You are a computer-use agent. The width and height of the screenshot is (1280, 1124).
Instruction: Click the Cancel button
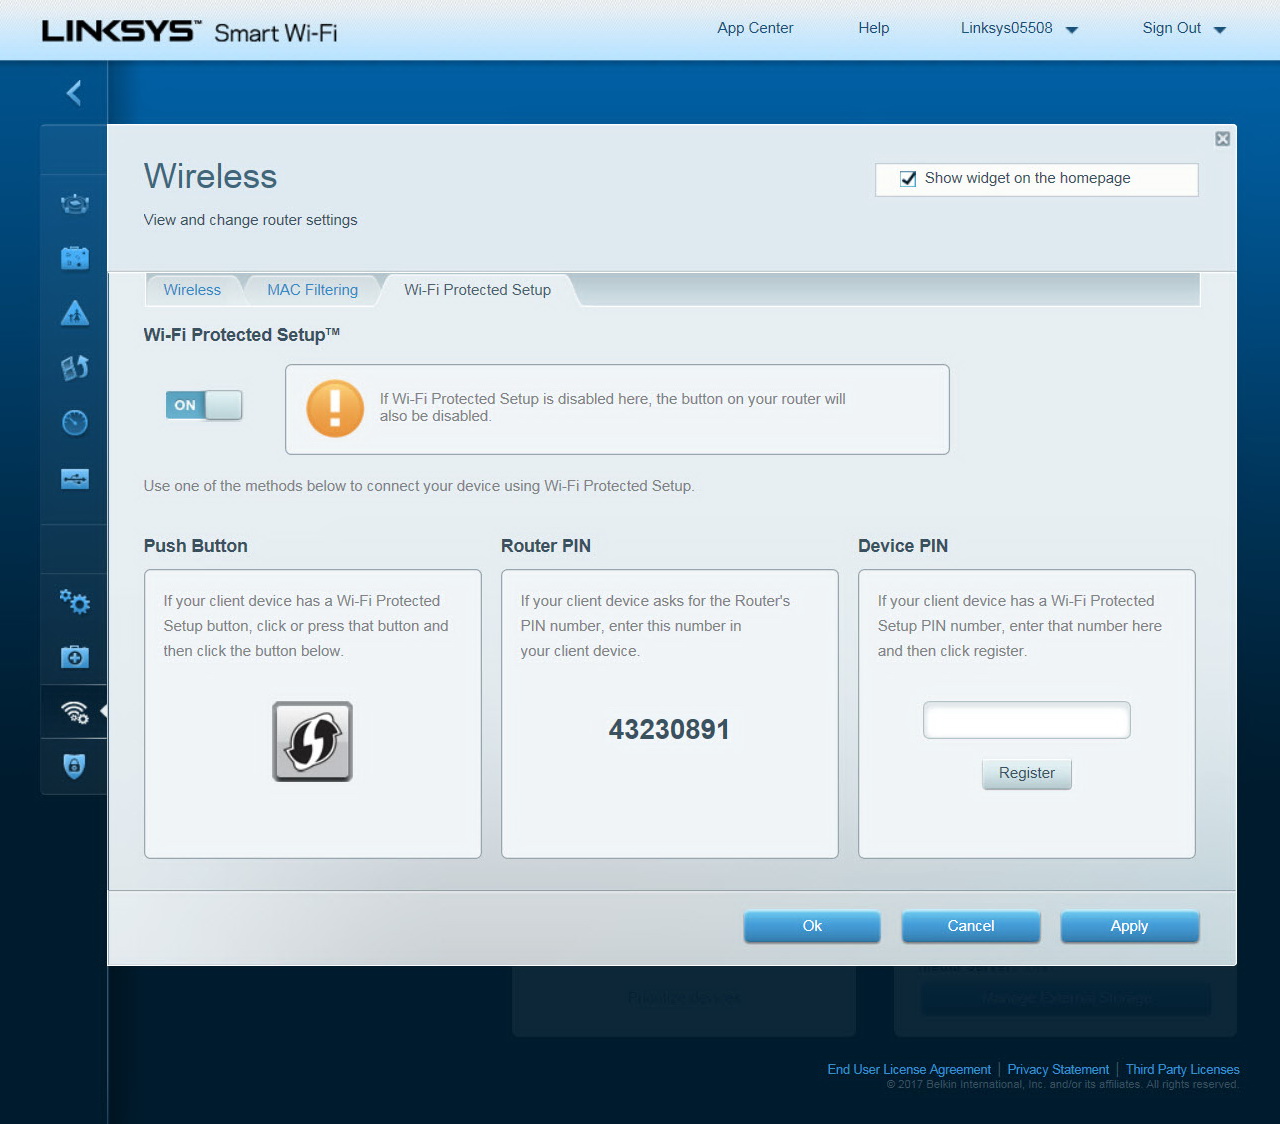(x=971, y=926)
